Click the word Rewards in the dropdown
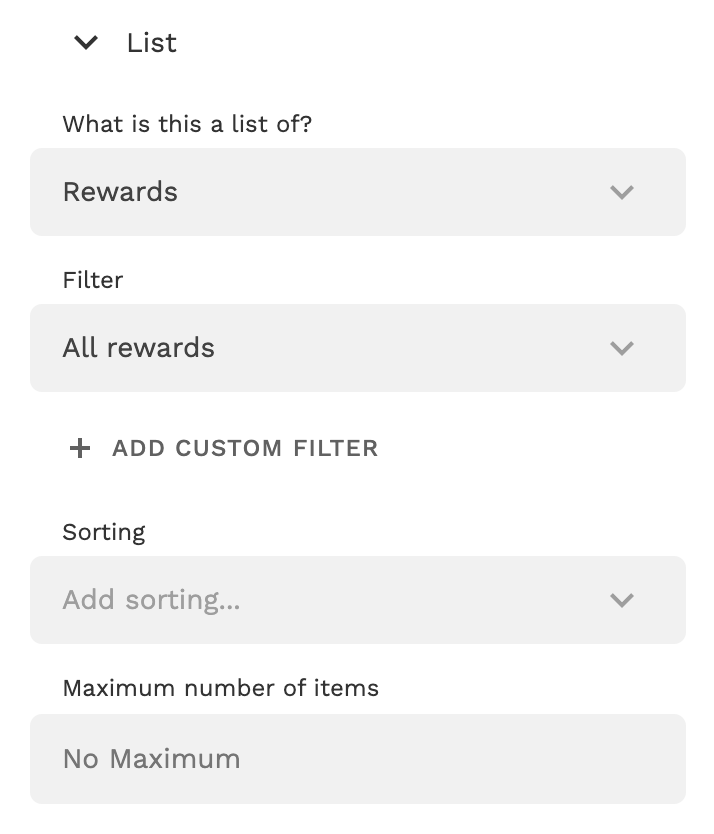The height and width of the screenshot is (834, 714). (x=120, y=192)
